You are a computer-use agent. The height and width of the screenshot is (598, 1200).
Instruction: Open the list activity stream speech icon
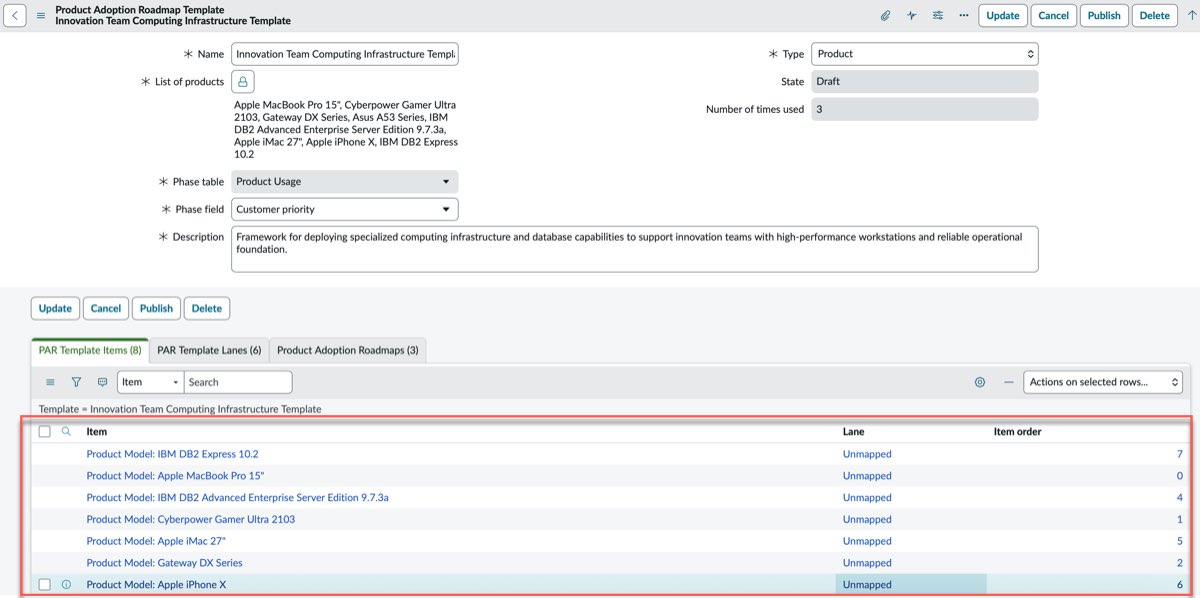click(102, 382)
